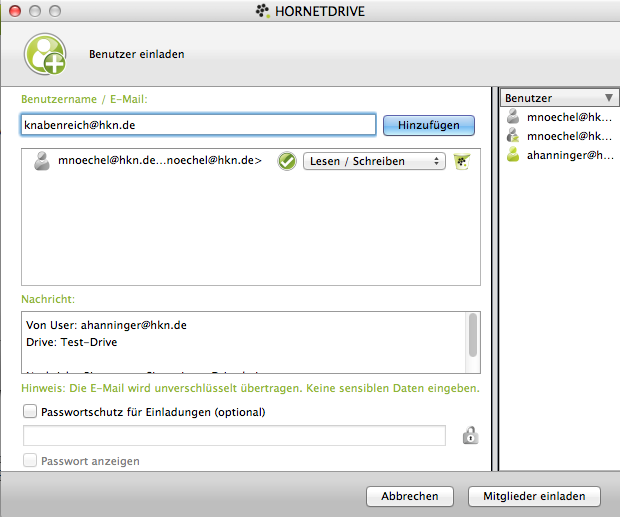Image resolution: width=620 pixels, height=517 pixels.
Task: Click the Hornetdrive logo in title bar
Action: pos(263,10)
